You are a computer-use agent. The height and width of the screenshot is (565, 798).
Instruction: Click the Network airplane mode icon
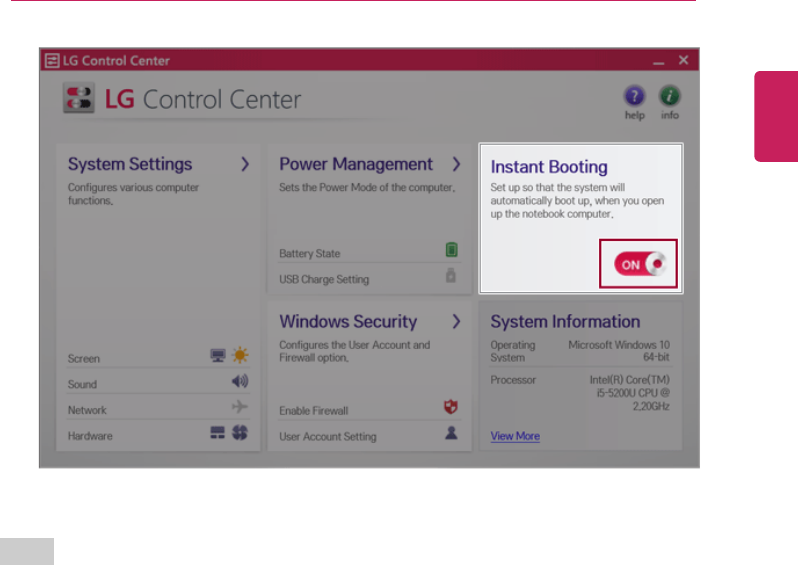click(240, 407)
